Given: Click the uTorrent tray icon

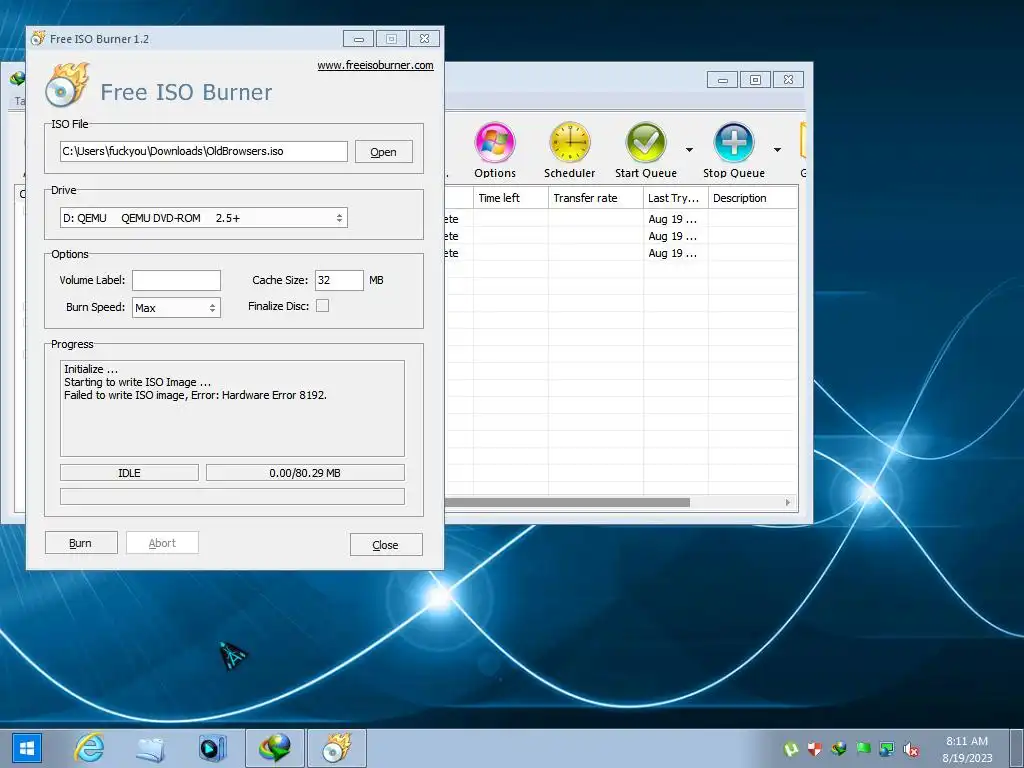Looking at the screenshot, I should [x=791, y=749].
